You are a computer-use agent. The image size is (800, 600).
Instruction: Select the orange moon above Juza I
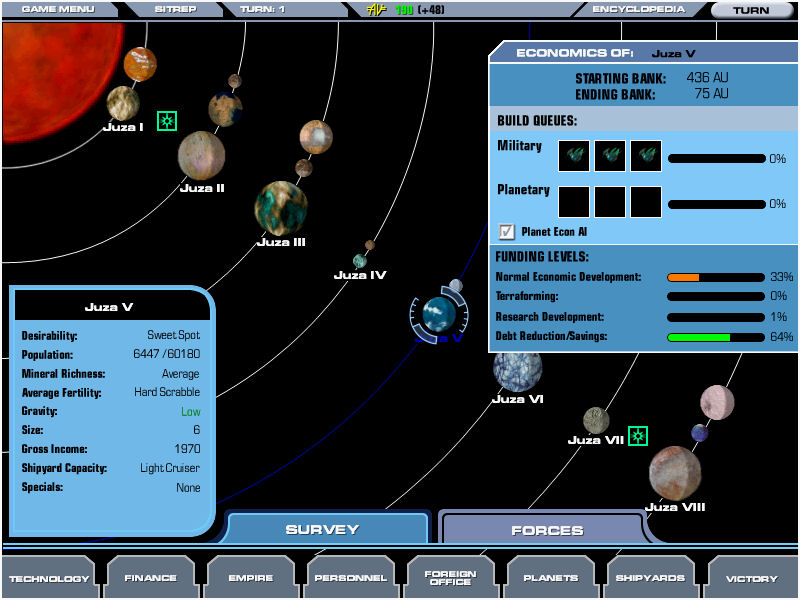pyautogui.click(x=140, y=64)
